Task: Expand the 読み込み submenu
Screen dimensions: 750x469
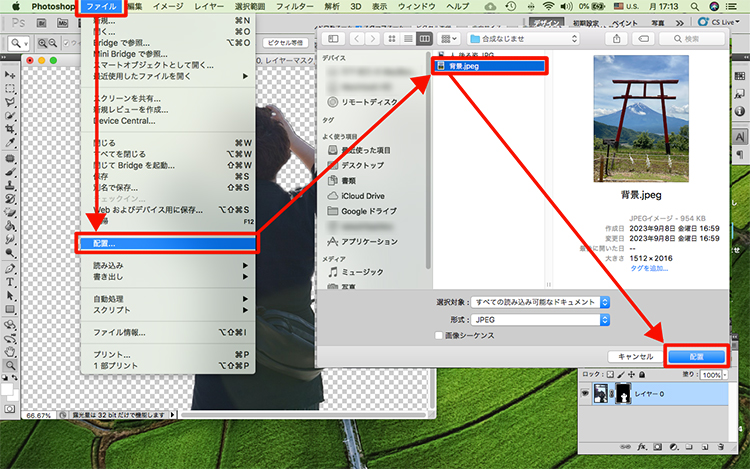Action: pyautogui.click(x=168, y=265)
